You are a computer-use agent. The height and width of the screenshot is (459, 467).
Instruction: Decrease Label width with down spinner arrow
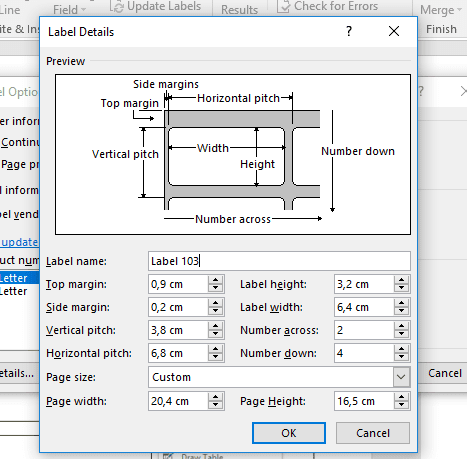(x=401, y=311)
